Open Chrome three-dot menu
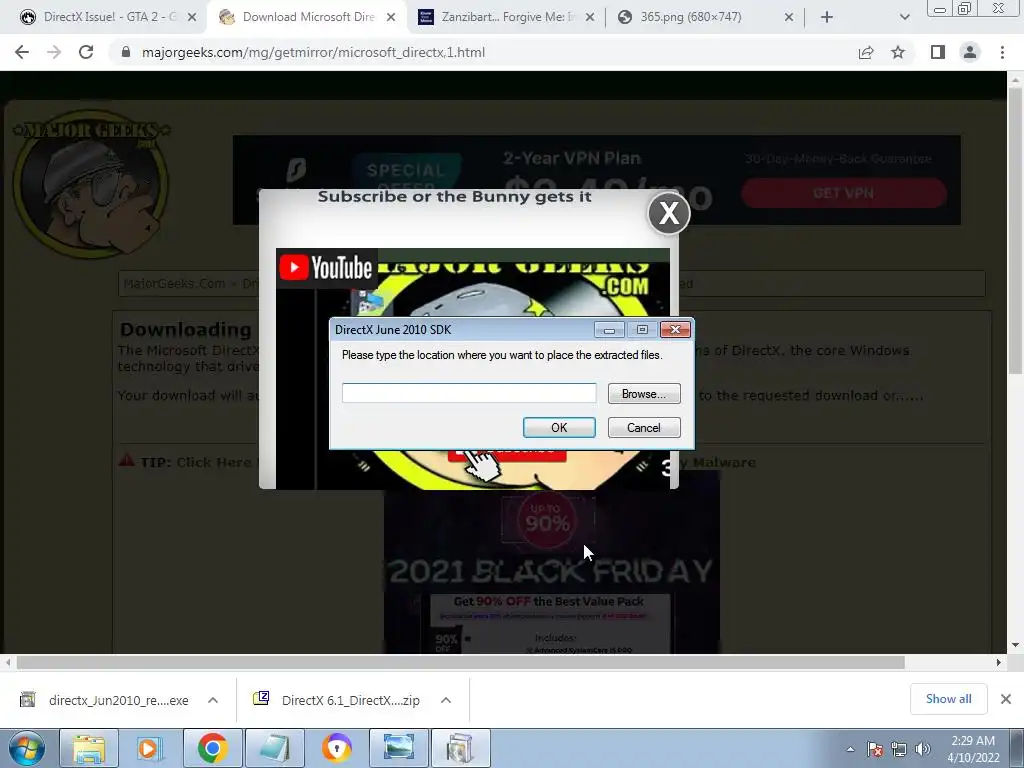 click(1002, 52)
